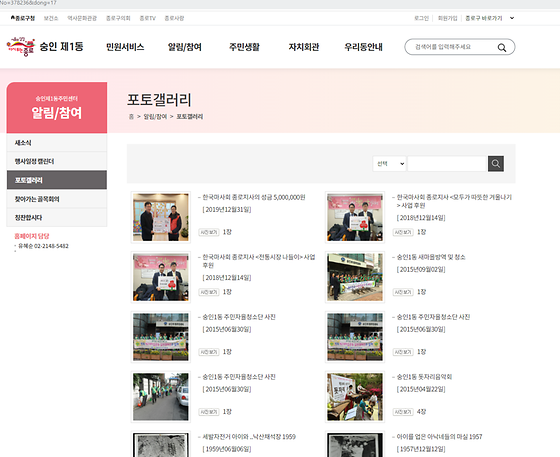Expand the 종로구 바로가기 dropdown
Screen dimensions: 560x457
pyautogui.click(x=490, y=18)
